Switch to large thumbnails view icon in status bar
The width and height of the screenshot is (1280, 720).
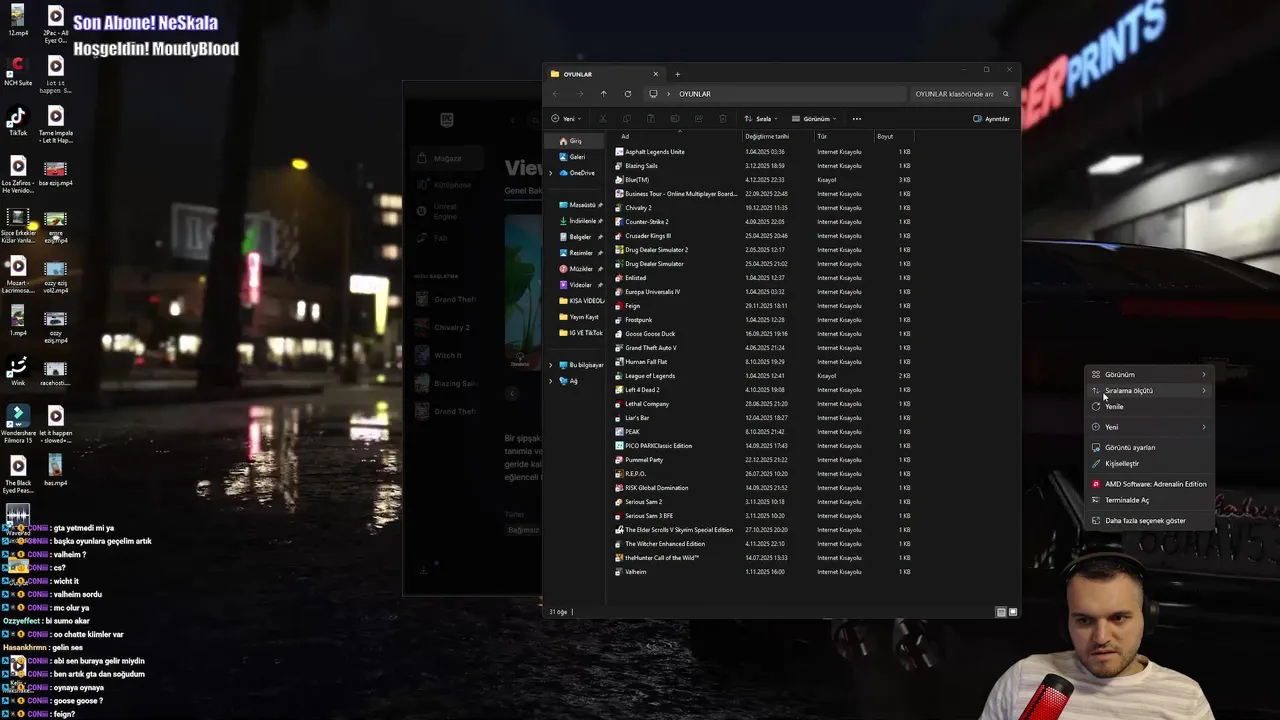click(x=1013, y=612)
